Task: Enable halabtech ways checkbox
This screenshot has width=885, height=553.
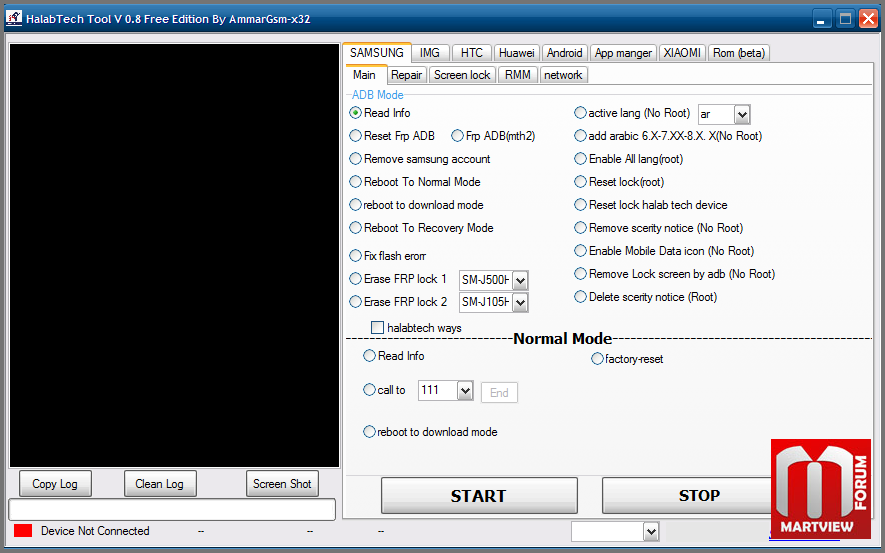Action: pyautogui.click(x=377, y=328)
